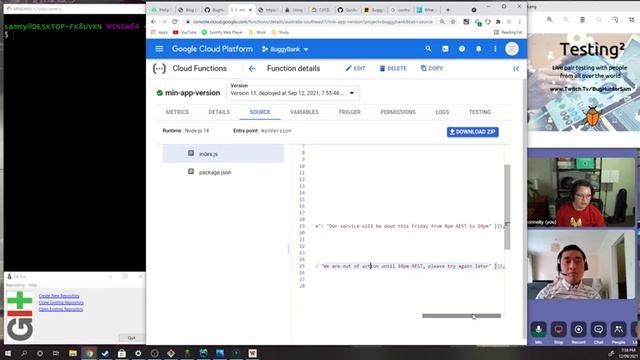Select index.js in the file list
This screenshot has width=640, height=360.
tap(223, 153)
